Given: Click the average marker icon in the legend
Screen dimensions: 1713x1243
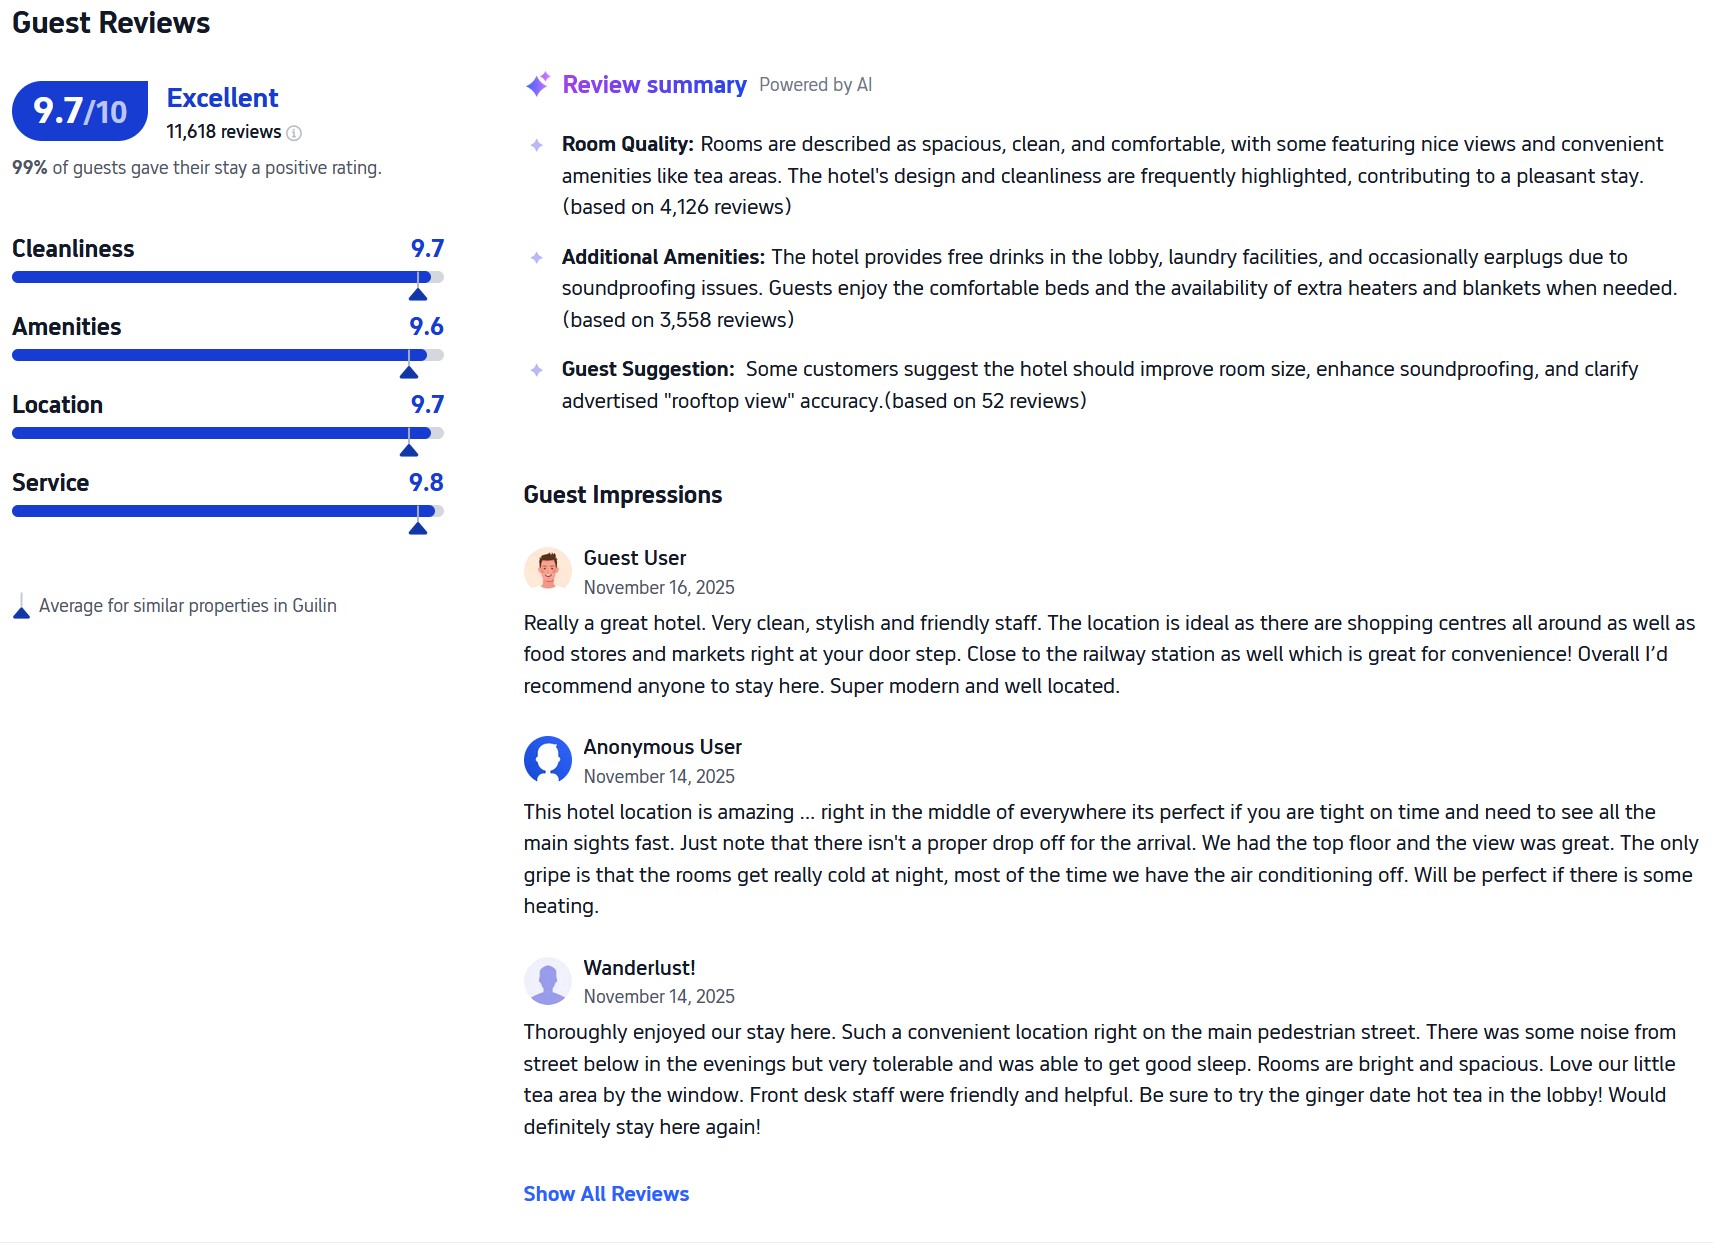Looking at the screenshot, I should tap(21, 607).
